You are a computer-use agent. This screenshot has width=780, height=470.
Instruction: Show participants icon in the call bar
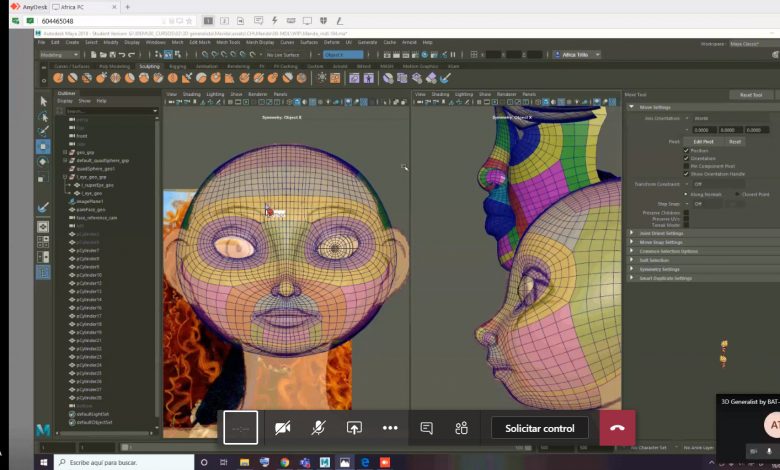462,428
